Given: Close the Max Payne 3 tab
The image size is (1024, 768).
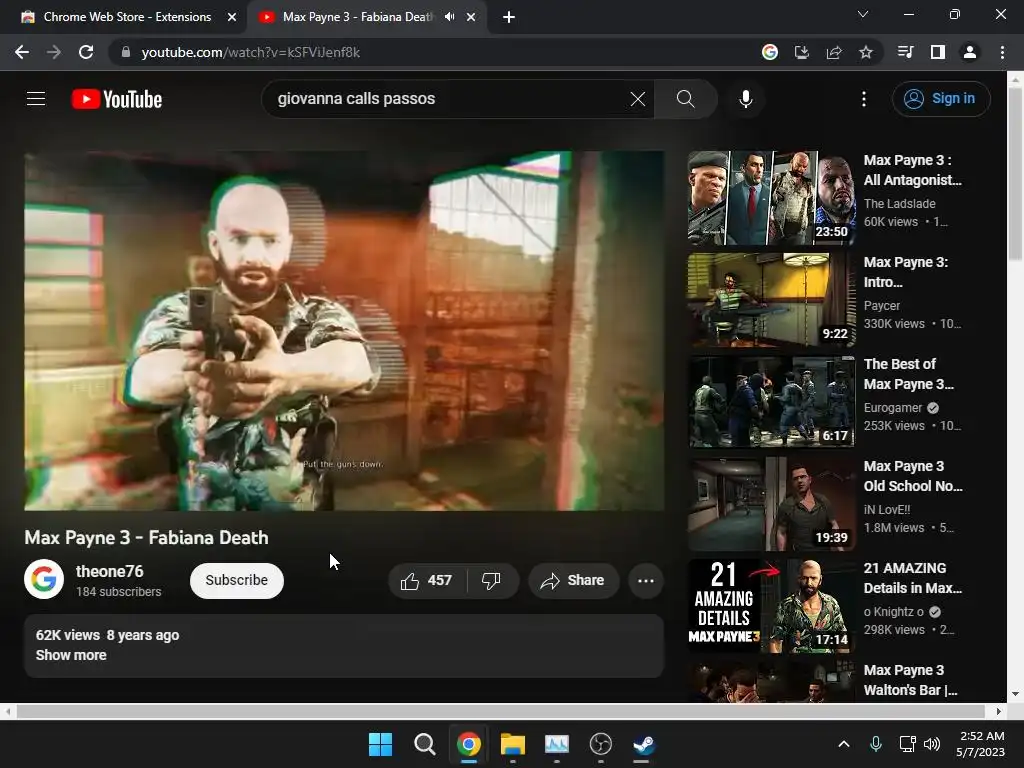Looking at the screenshot, I should [x=472, y=17].
